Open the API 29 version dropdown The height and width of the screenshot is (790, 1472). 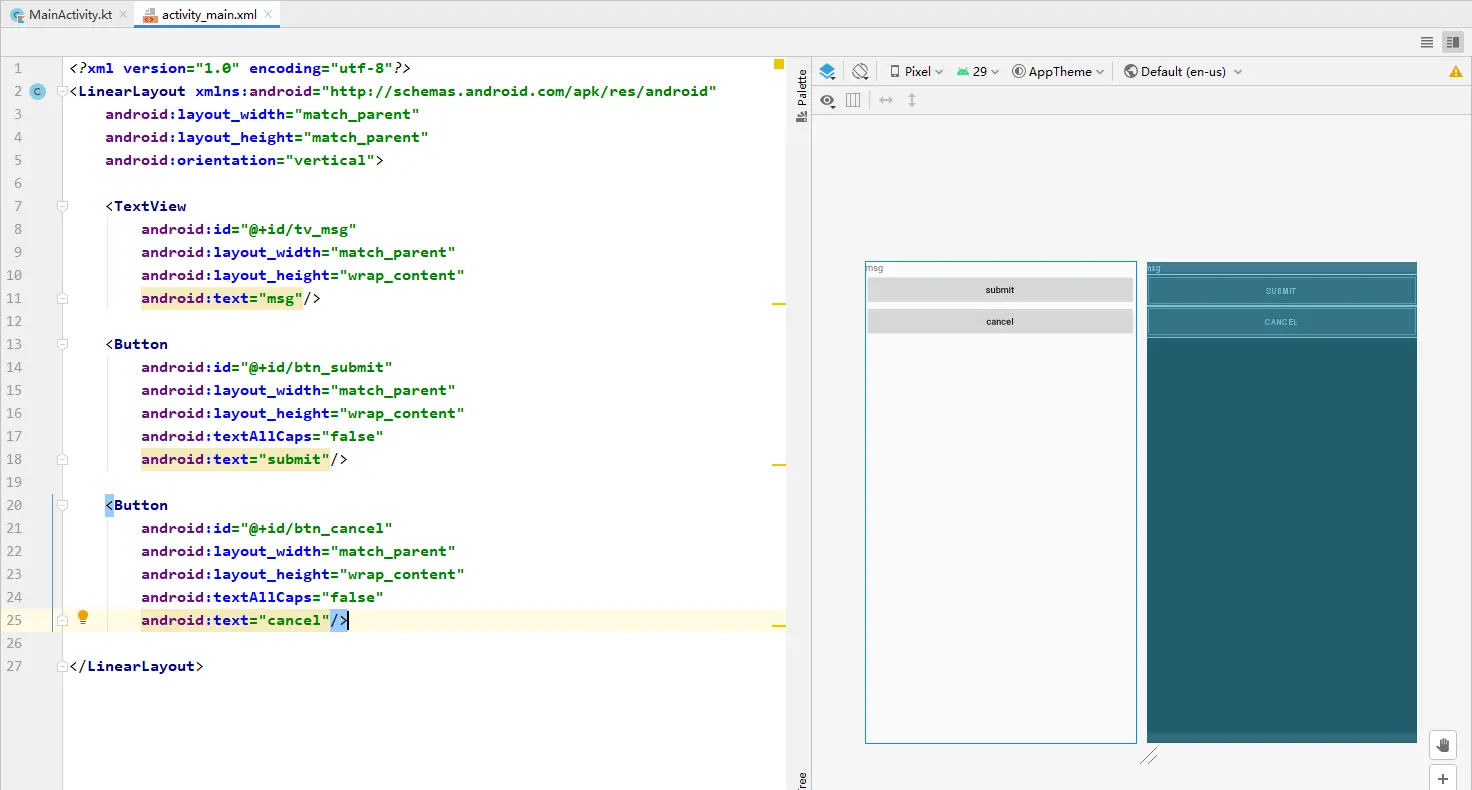pyautogui.click(x=977, y=71)
